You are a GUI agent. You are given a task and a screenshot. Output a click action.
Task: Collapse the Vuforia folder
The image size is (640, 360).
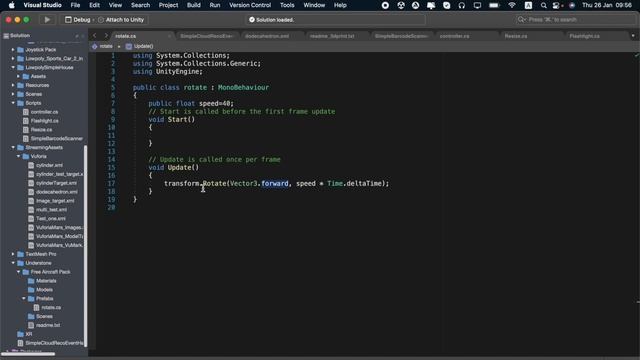click(x=18, y=156)
